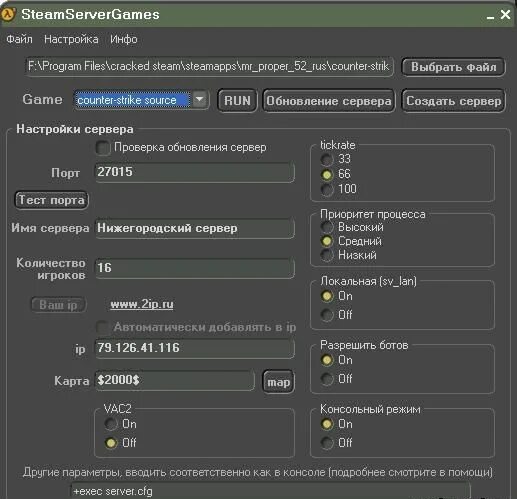Open the Настройка menu

(71, 39)
